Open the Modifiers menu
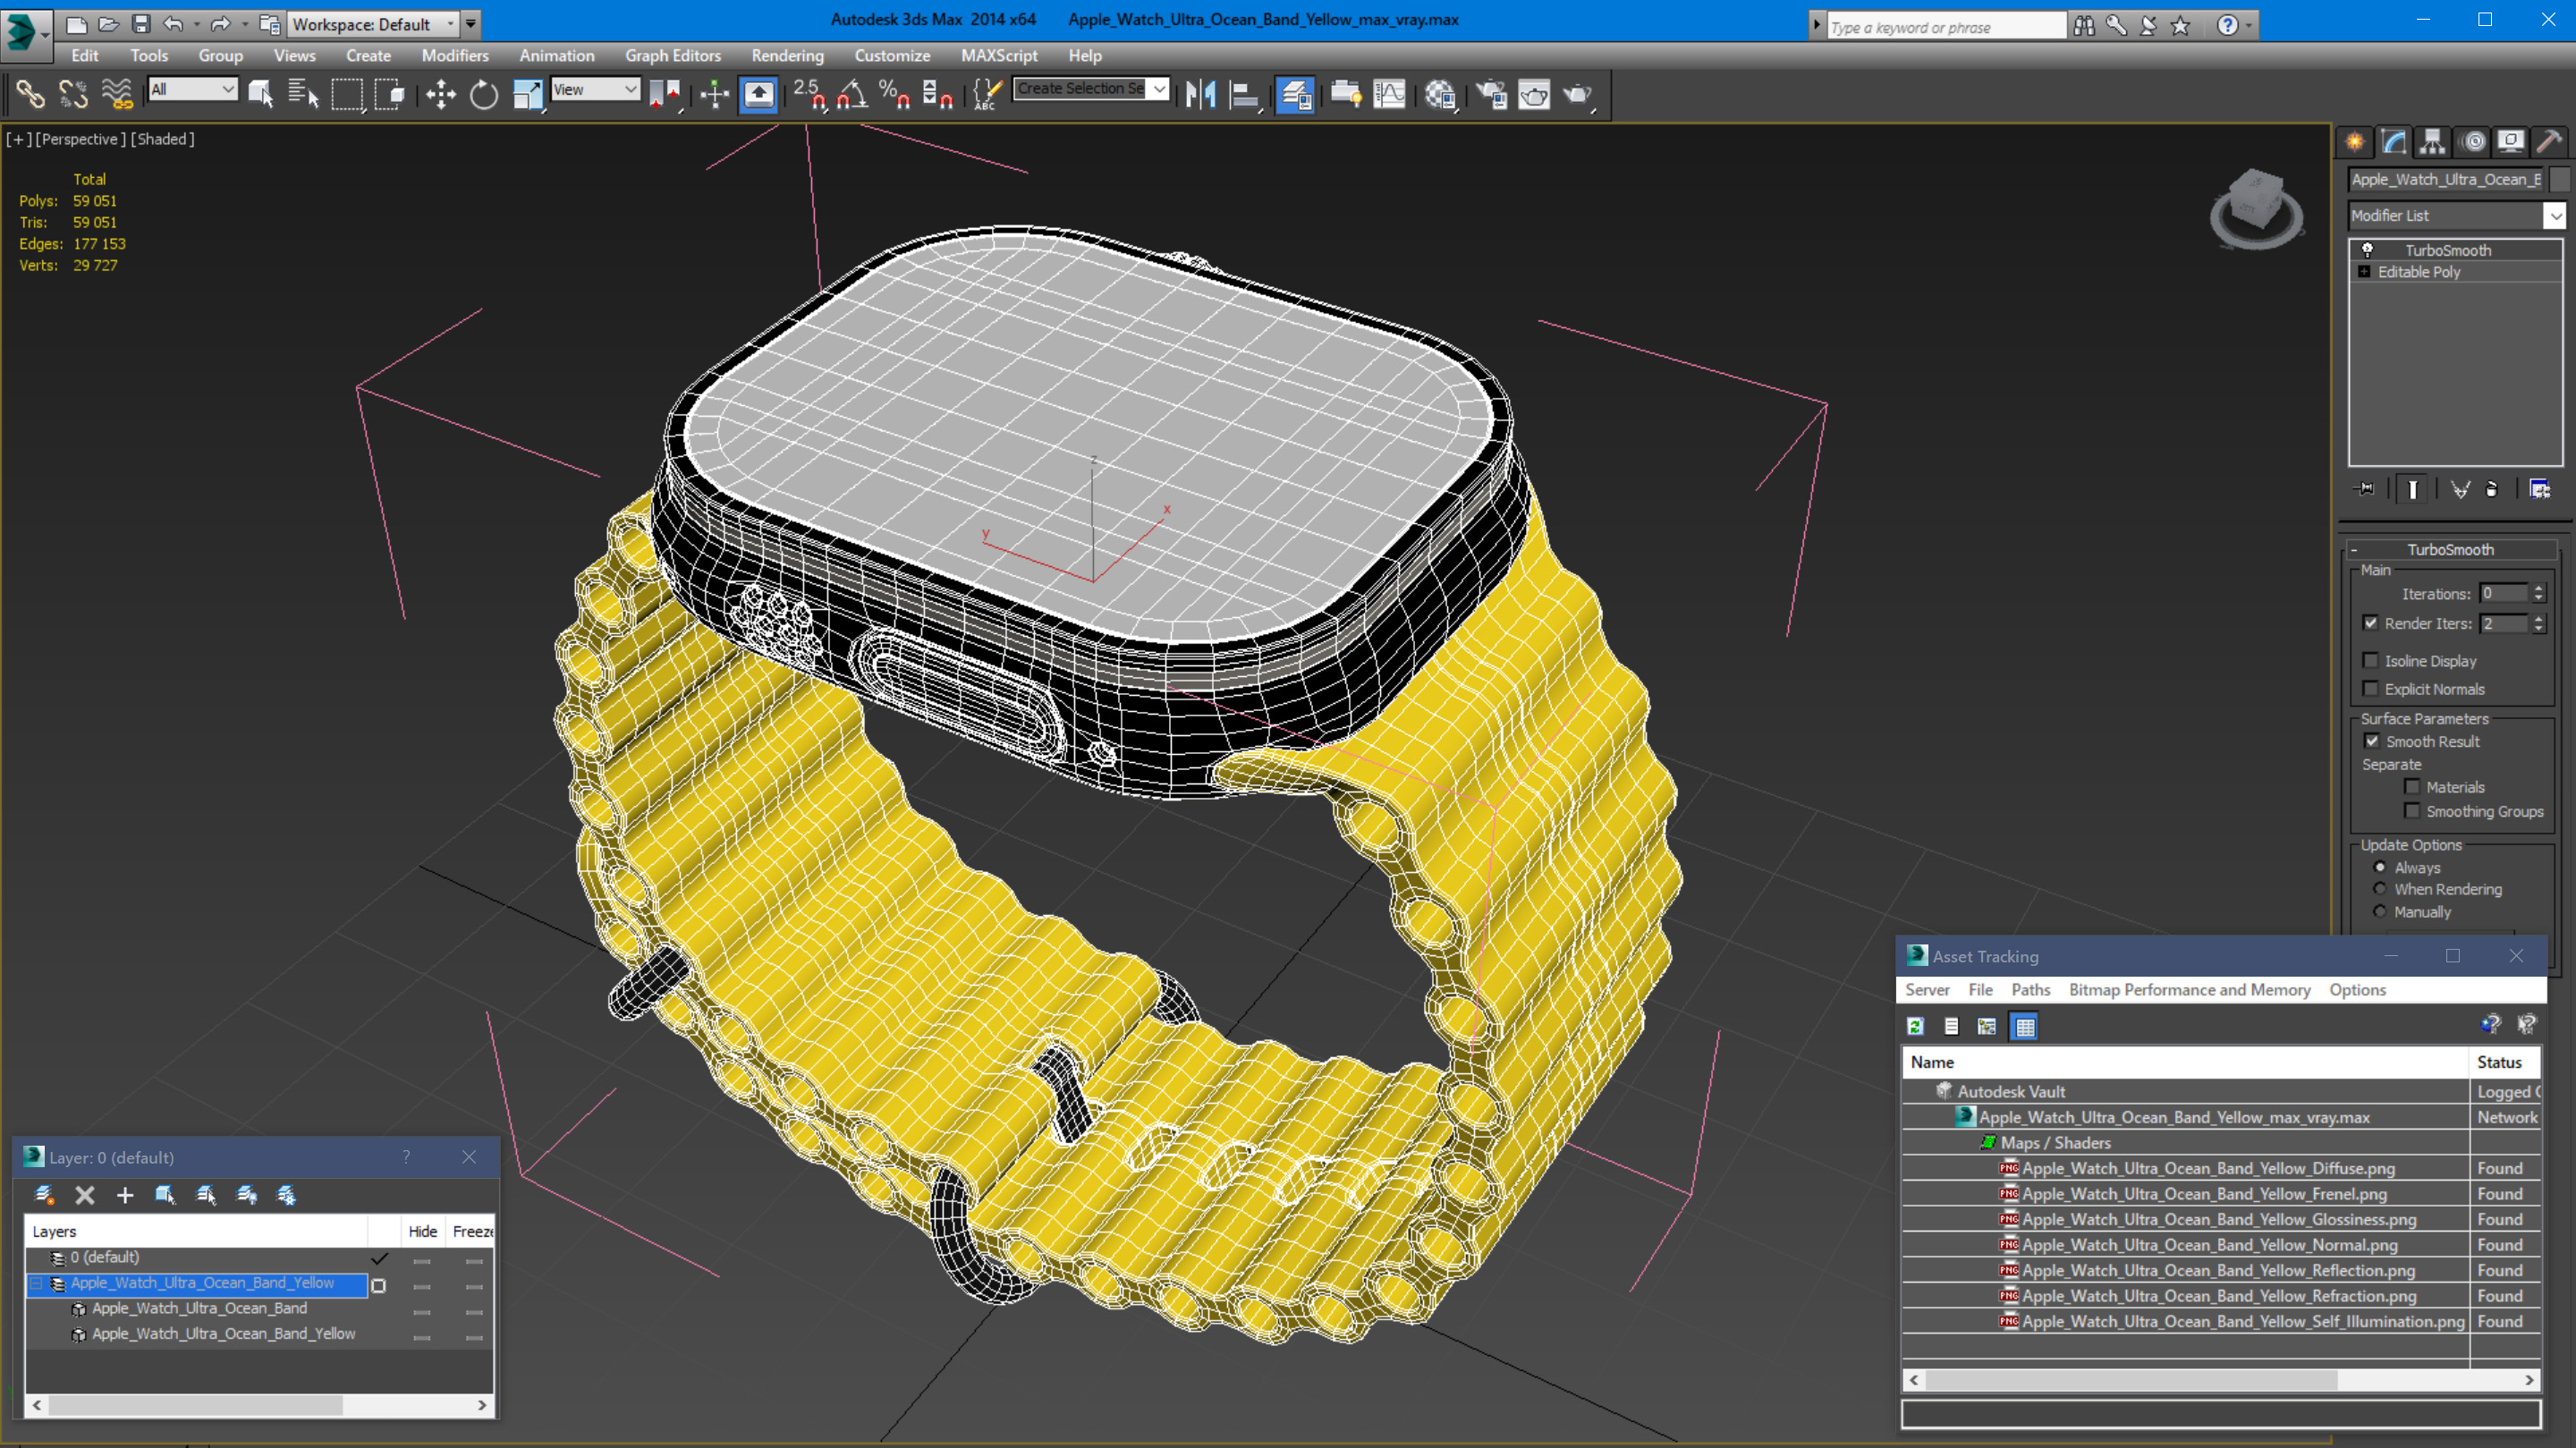This screenshot has width=2576, height=1448. (x=455, y=56)
